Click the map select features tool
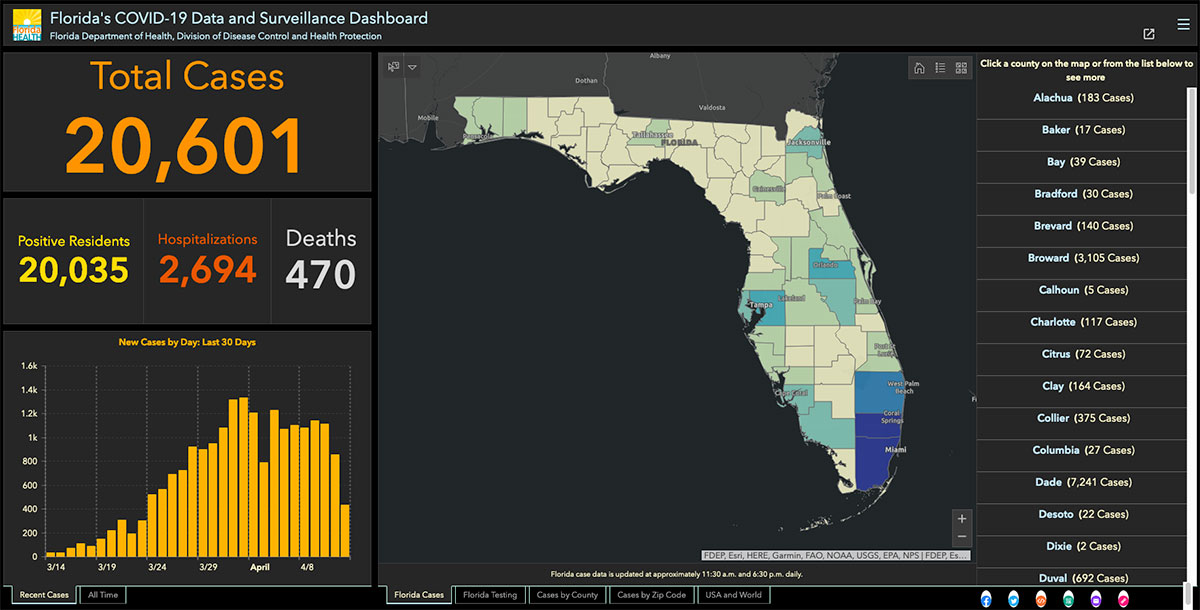The image size is (1200, 610). (x=394, y=67)
